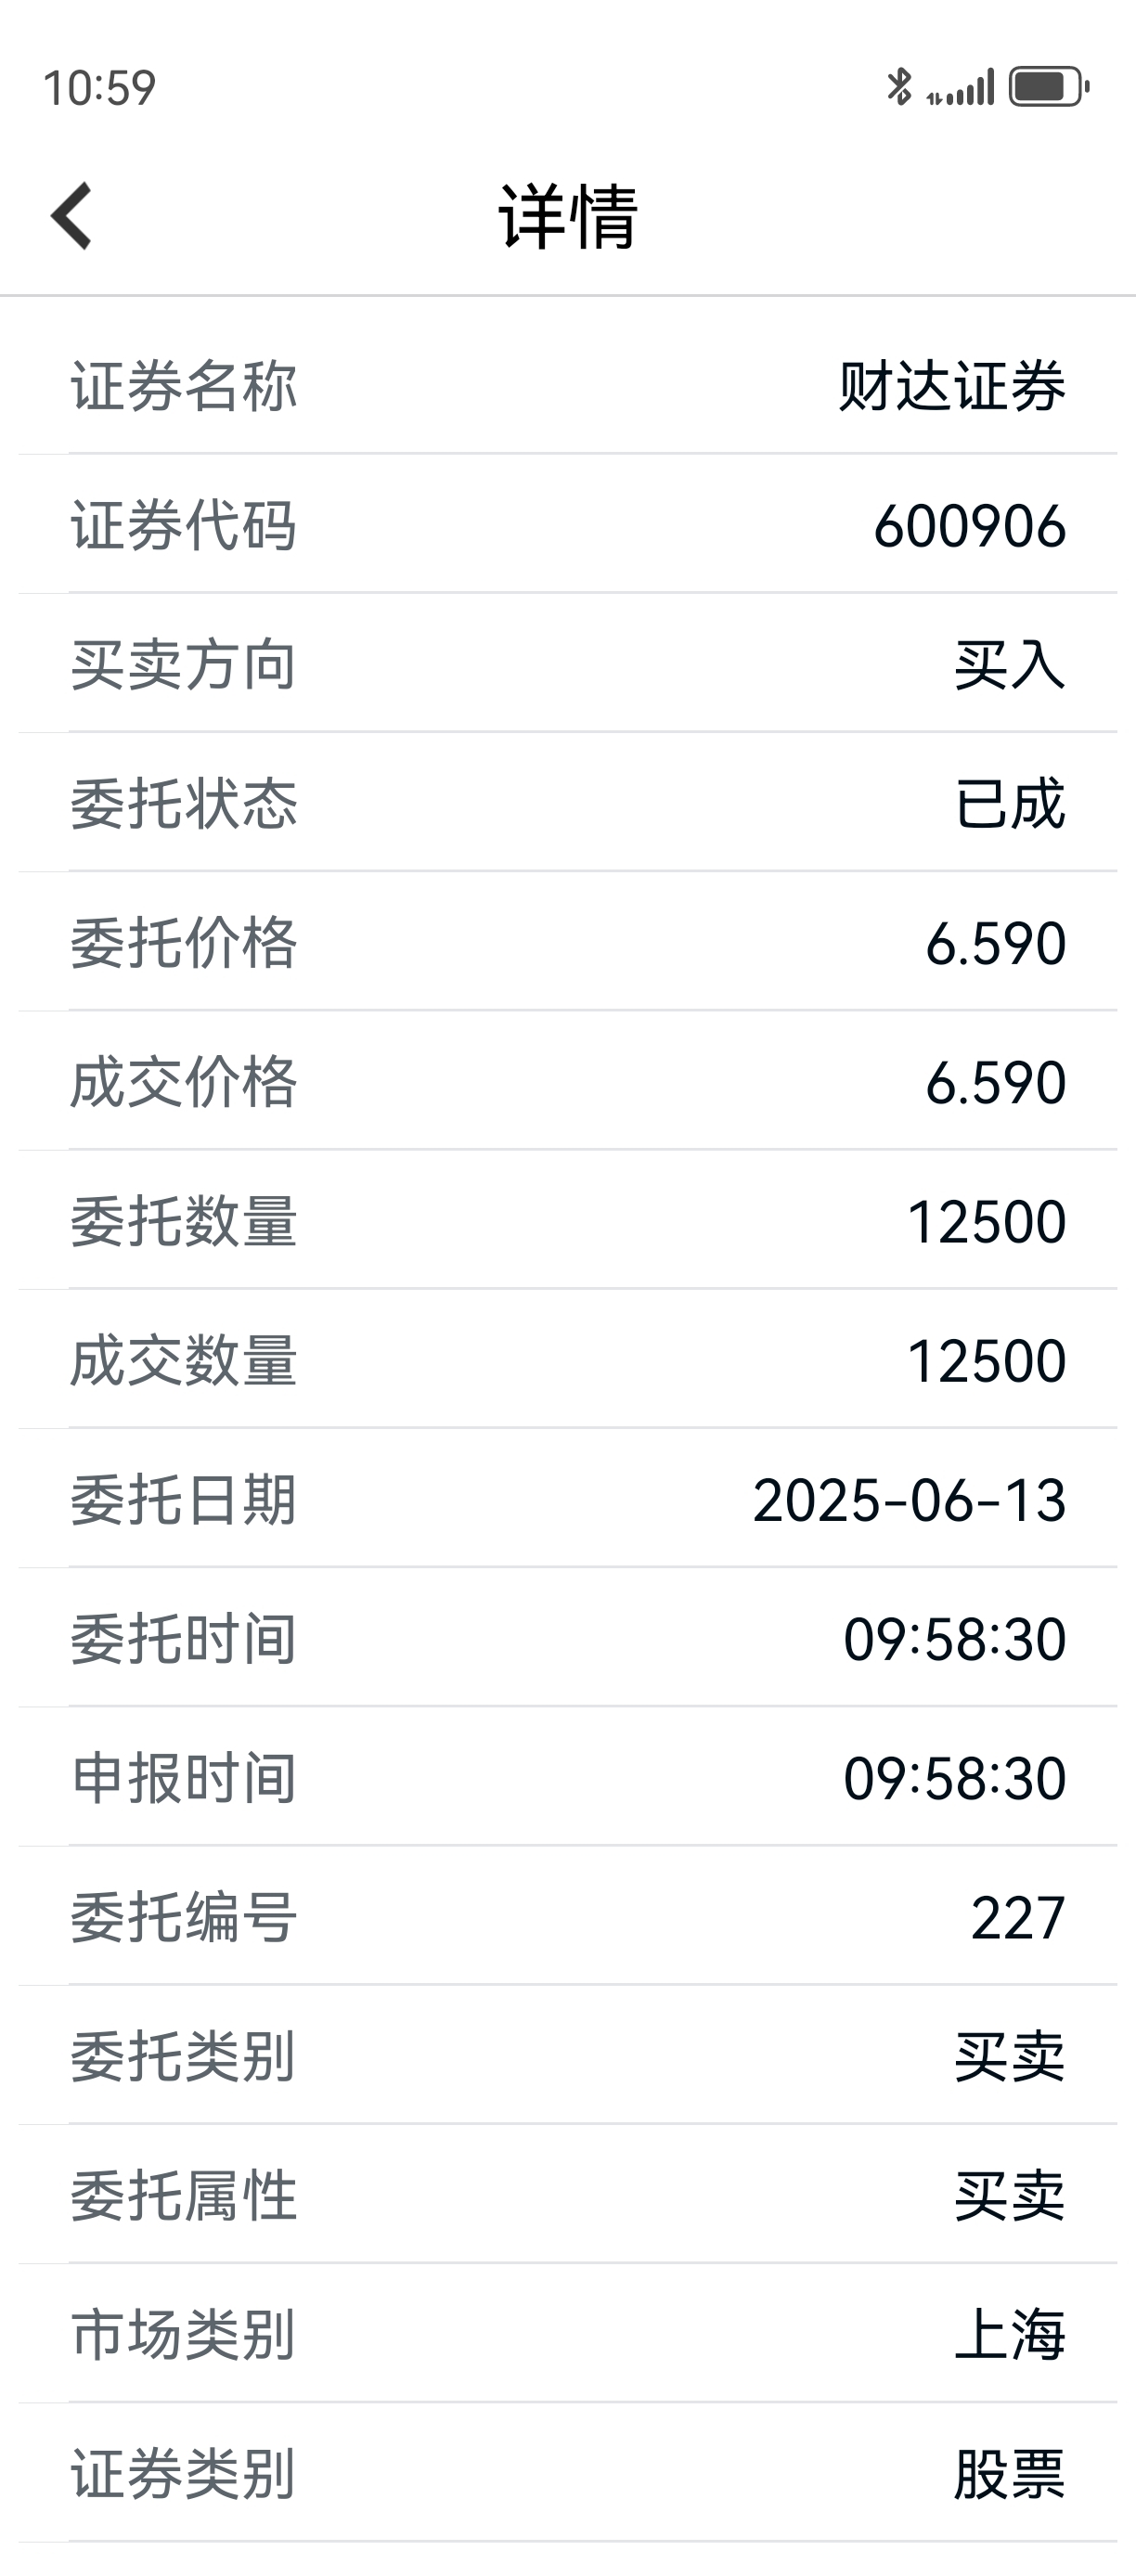Image resolution: width=1136 pixels, height=2576 pixels.
Task: Tap the 10:59 clock in status bar
Action: click(99, 88)
